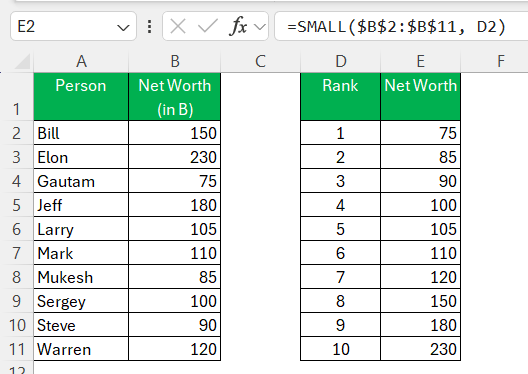Select row 7 header

17,253
